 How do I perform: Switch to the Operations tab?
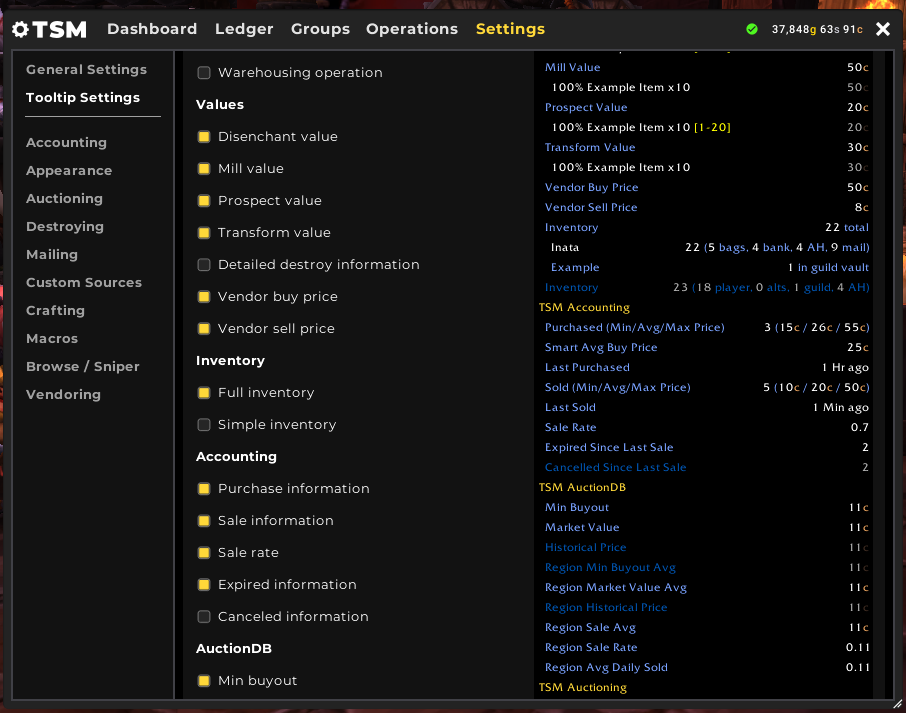411,29
